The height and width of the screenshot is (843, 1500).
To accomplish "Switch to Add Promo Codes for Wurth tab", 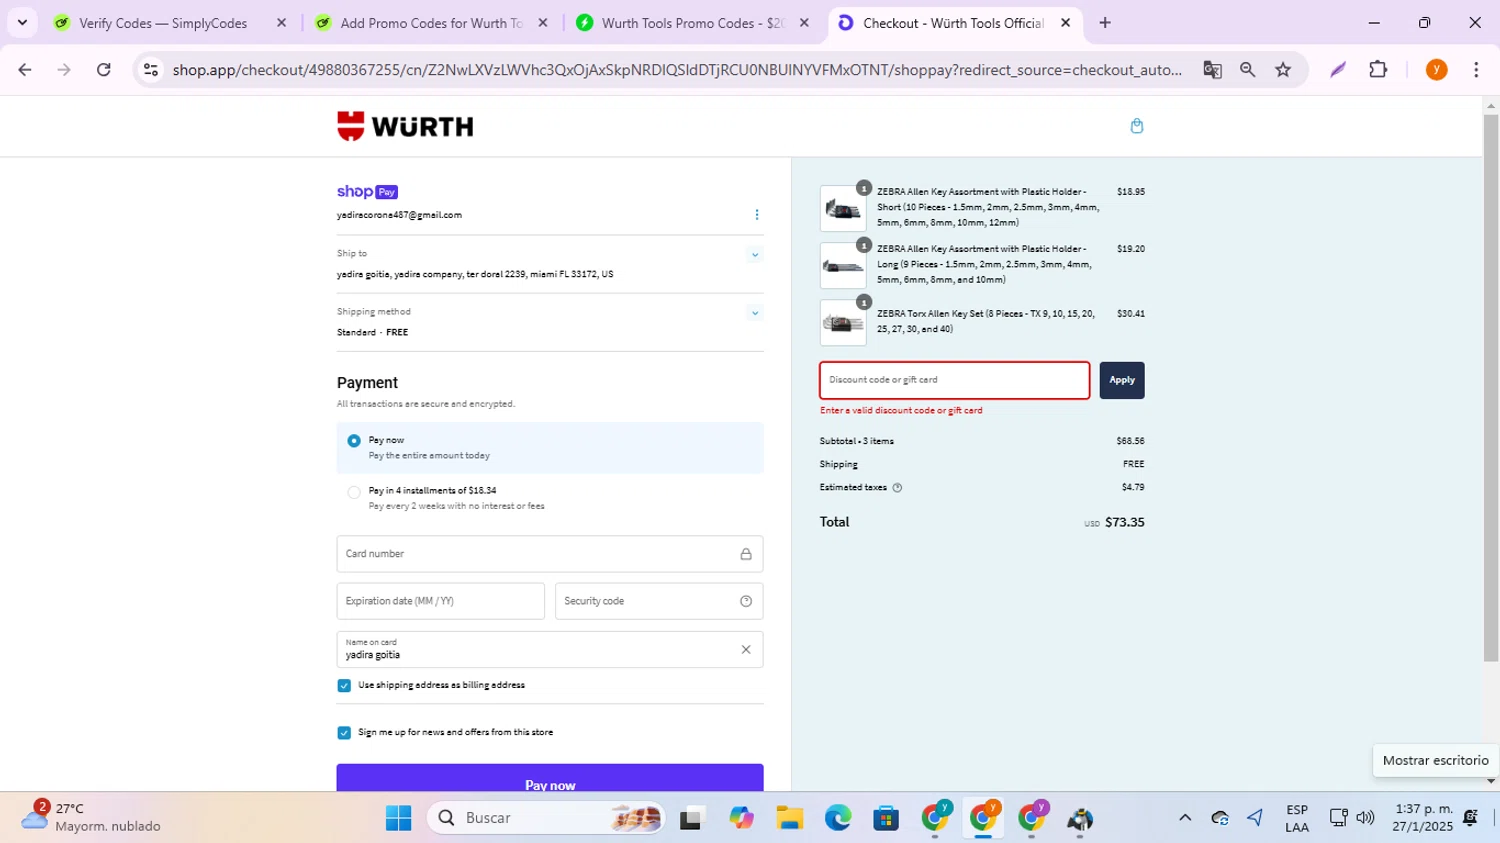I will click(x=431, y=23).
